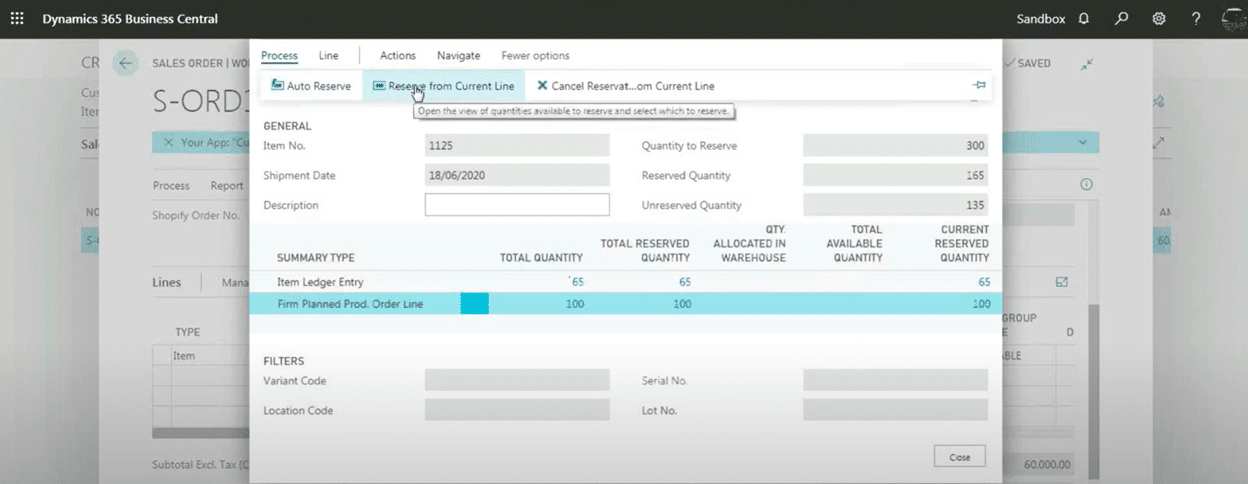This screenshot has width=1248, height=484.
Task: Click the Location Code filter field
Action: coord(517,410)
